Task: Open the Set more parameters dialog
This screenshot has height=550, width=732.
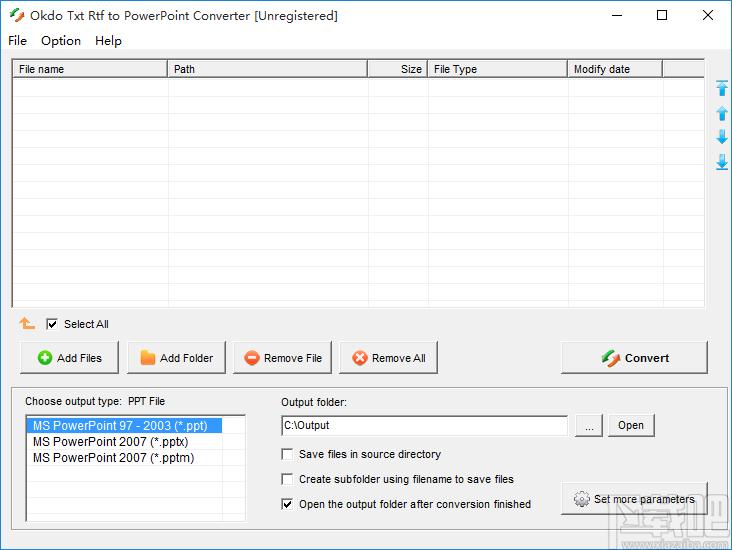Action: pos(634,499)
